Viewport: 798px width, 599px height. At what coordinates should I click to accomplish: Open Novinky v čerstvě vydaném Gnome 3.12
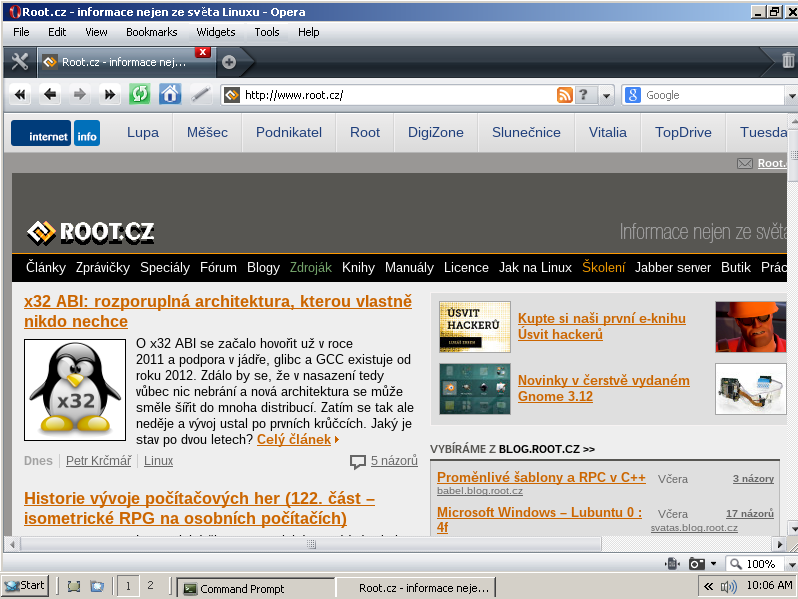(x=604, y=388)
